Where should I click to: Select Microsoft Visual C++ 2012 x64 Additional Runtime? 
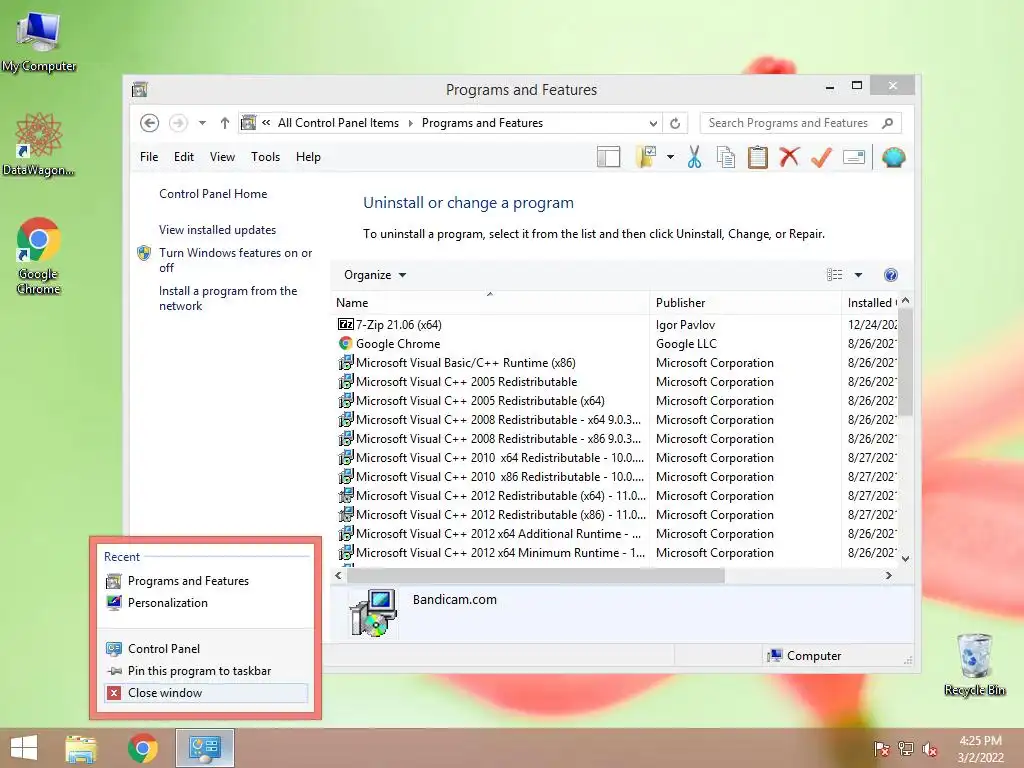tap(498, 534)
